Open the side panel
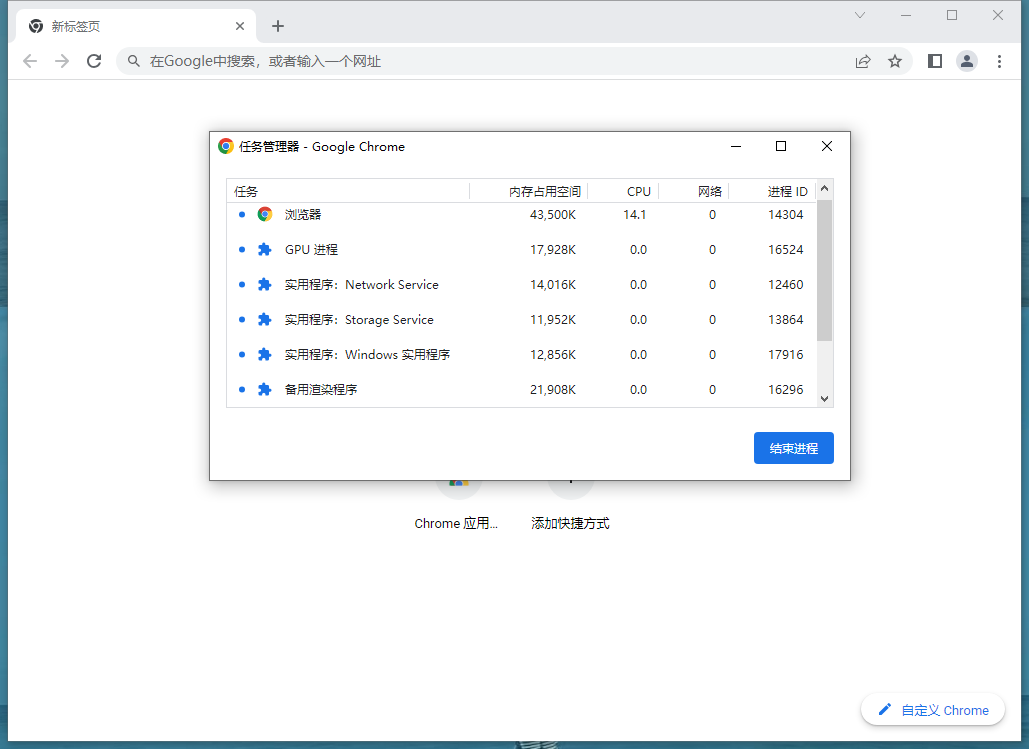Image resolution: width=1029 pixels, height=749 pixels. click(934, 61)
